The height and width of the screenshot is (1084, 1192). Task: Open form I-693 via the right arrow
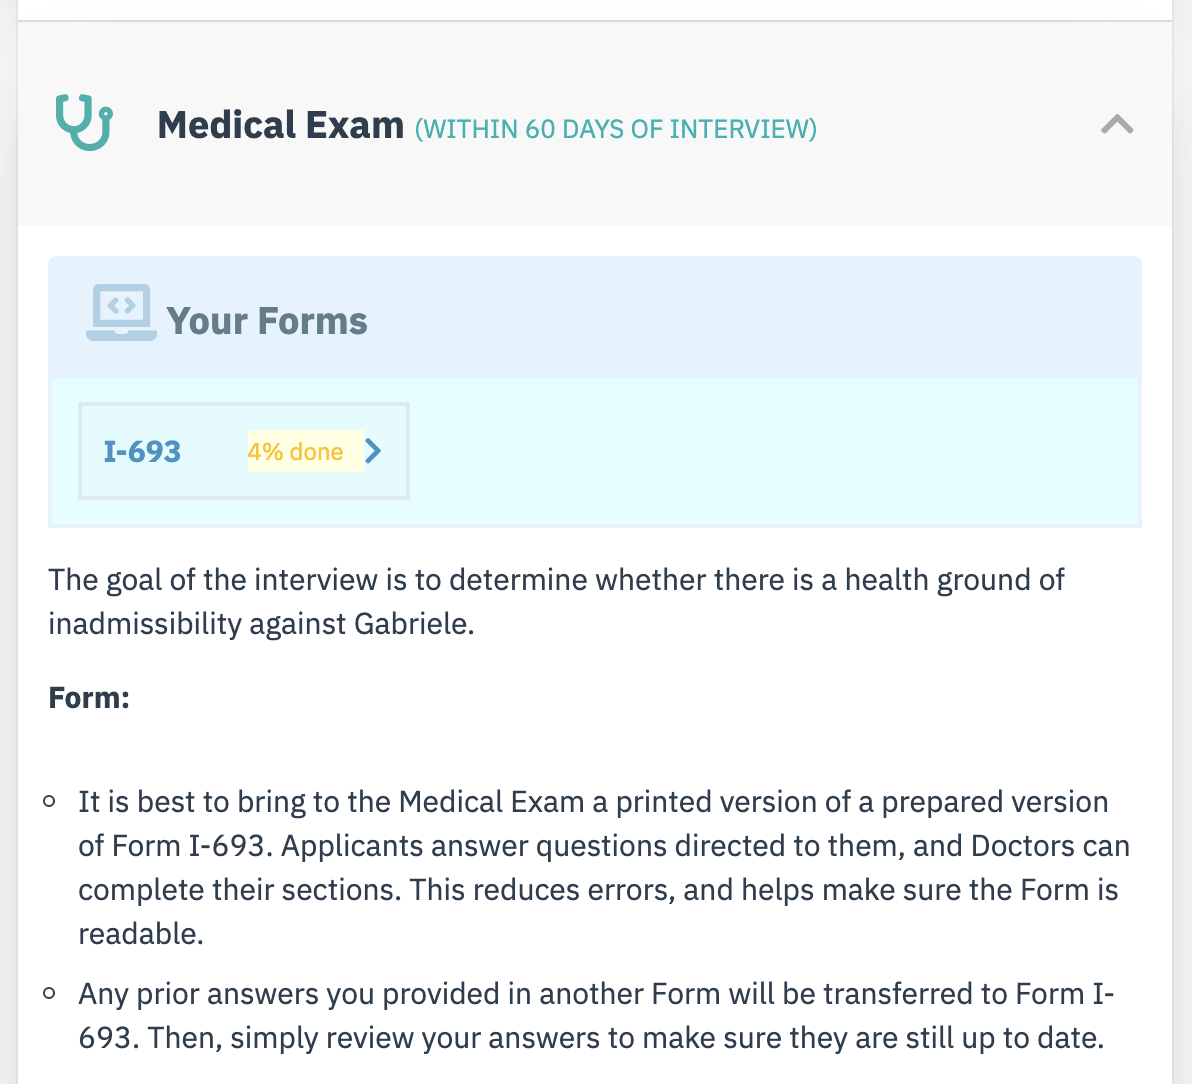tap(372, 451)
